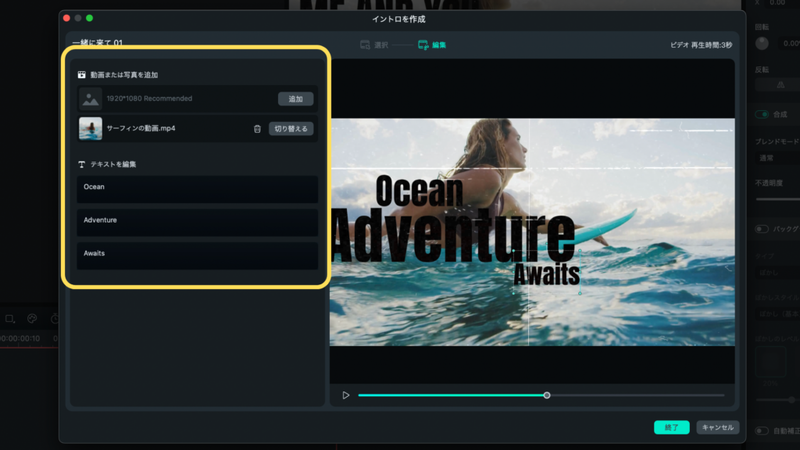This screenshot has height=450, width=800.
Task: Click the 反転 flip icon in background panel
Action: (781, 85)
